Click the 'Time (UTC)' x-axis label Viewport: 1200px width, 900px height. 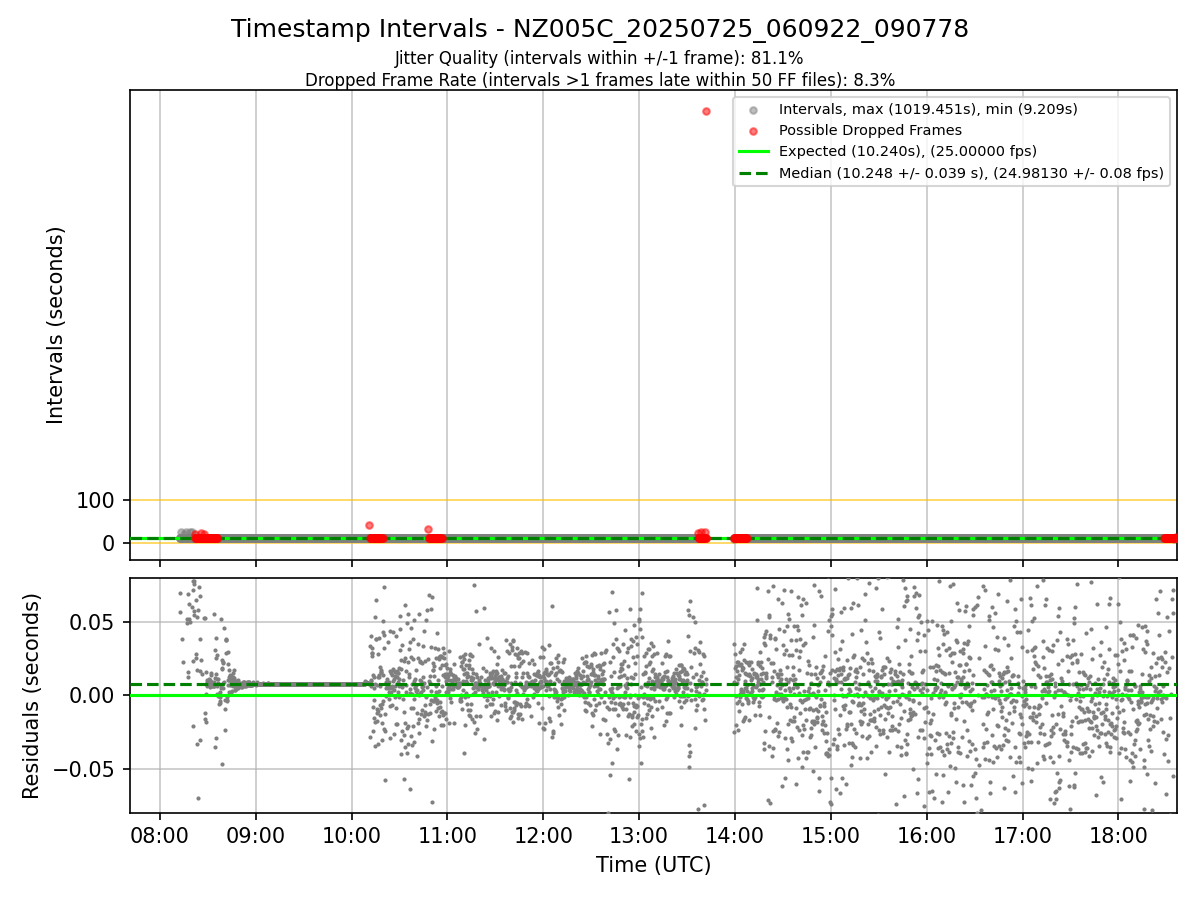tap(653, 865)
